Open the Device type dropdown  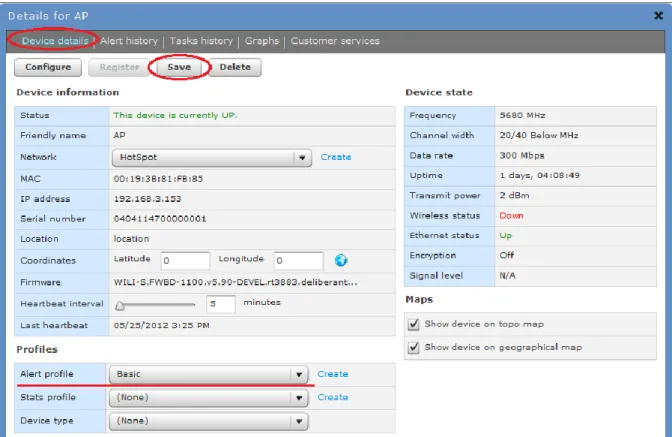coord(209,421)
